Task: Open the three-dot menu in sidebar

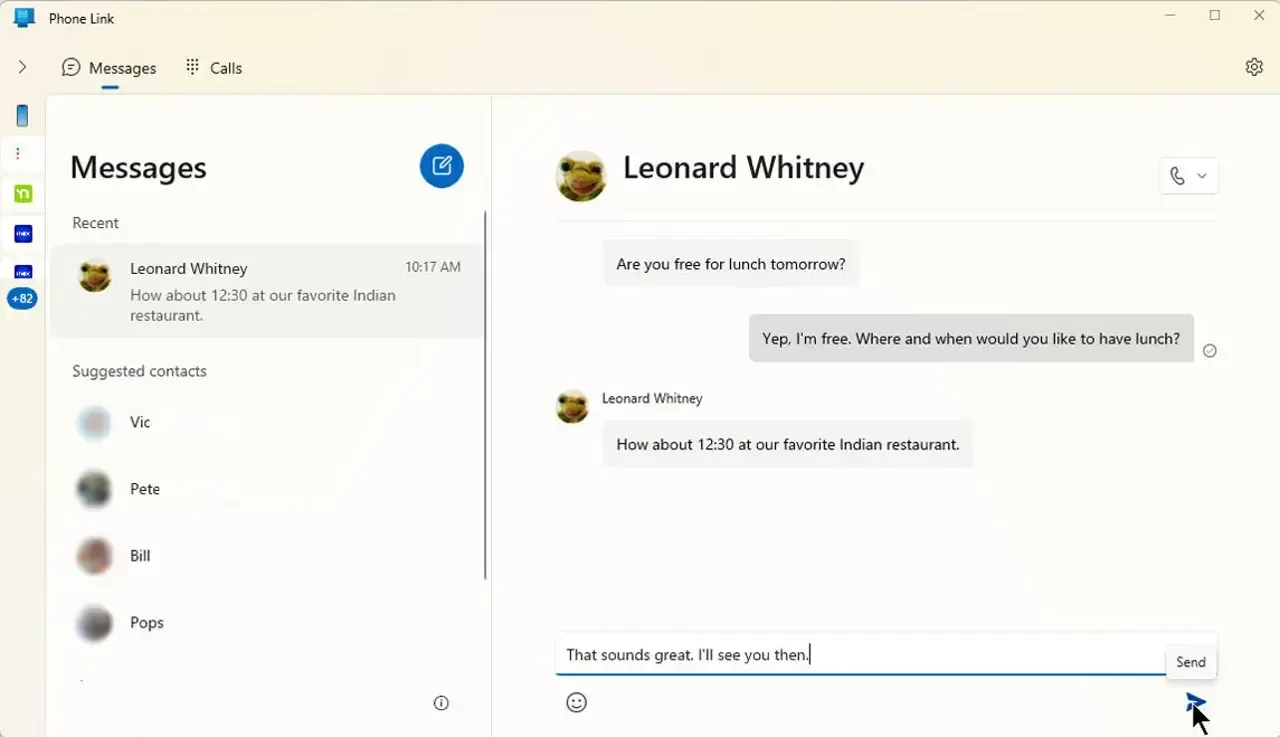Action: click(22, 153)
